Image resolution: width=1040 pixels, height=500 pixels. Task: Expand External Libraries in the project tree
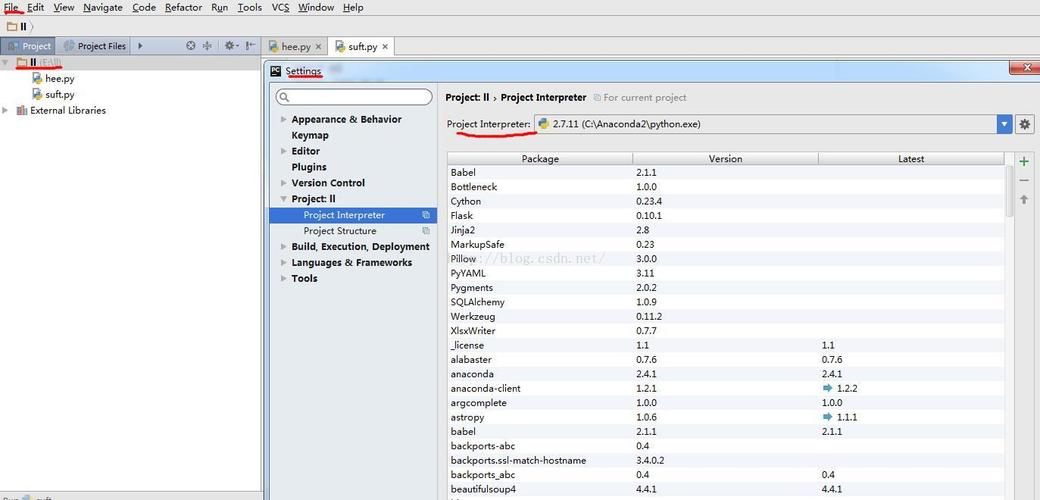point(6,110)
